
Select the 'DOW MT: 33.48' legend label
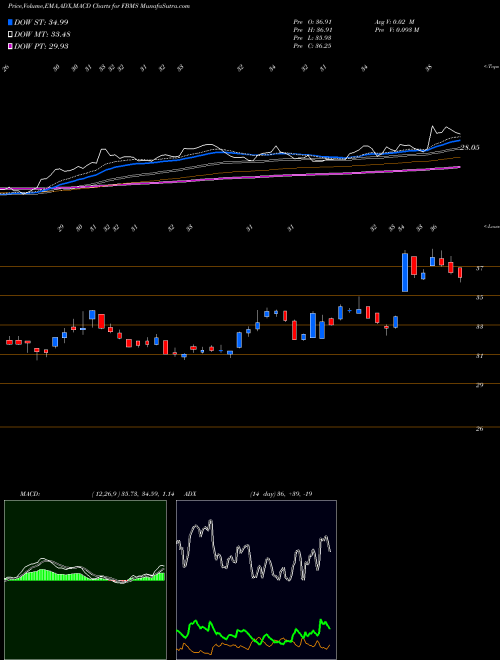pyautogui.click(x=41, y=35)
